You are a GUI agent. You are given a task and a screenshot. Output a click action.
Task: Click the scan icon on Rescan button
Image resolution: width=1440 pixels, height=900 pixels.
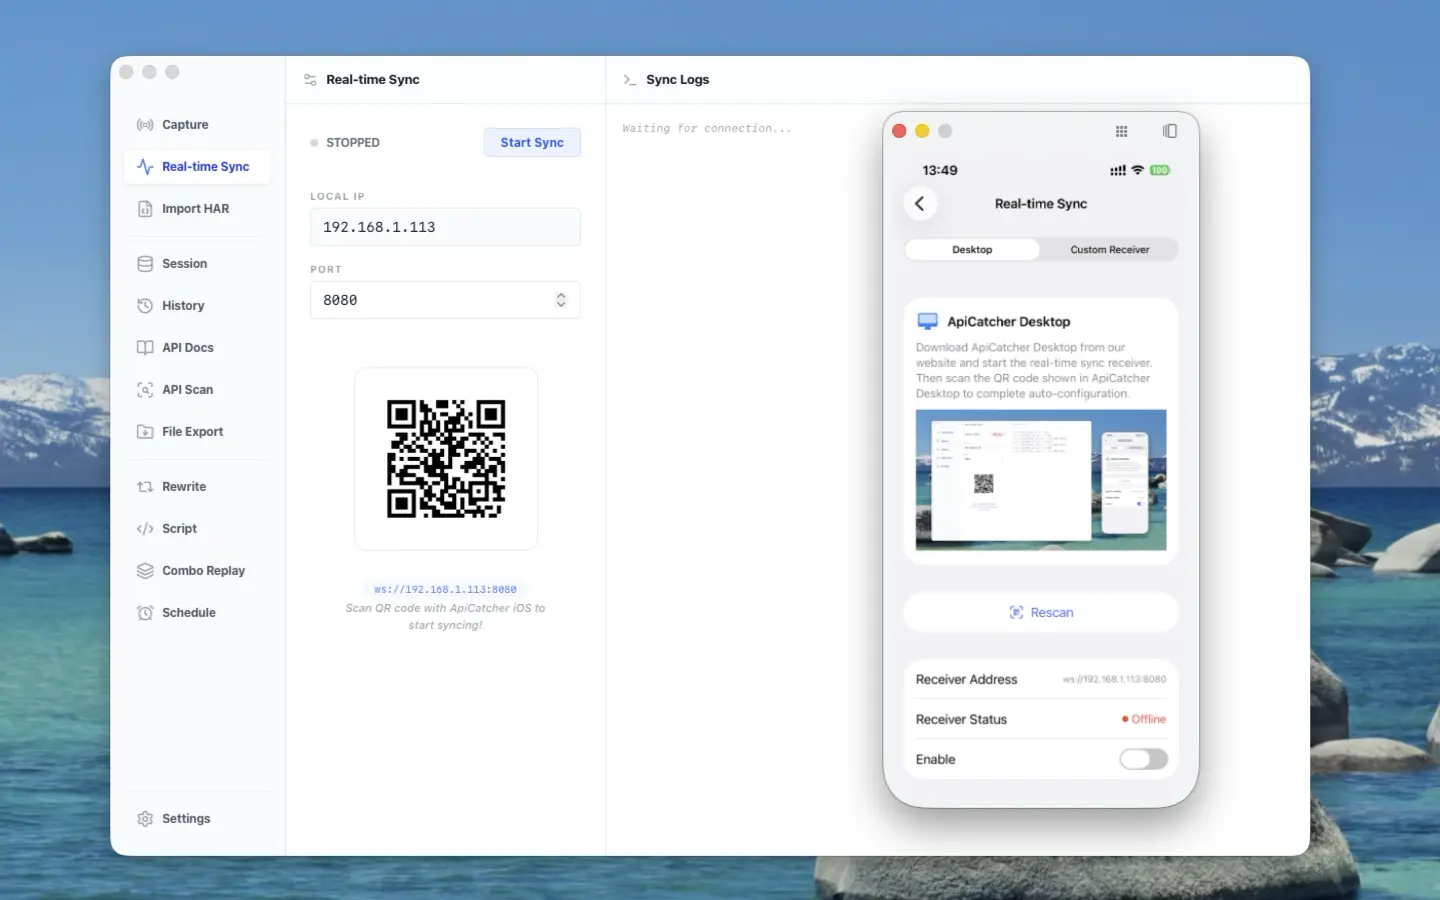(1016, 612)
